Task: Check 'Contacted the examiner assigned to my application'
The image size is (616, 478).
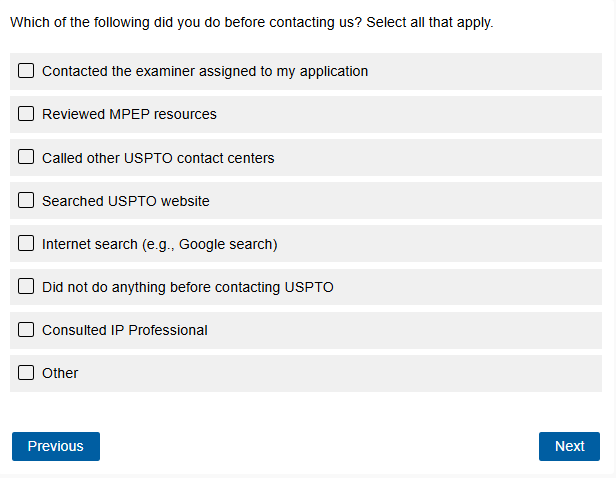Action: [x=26, y=71]
